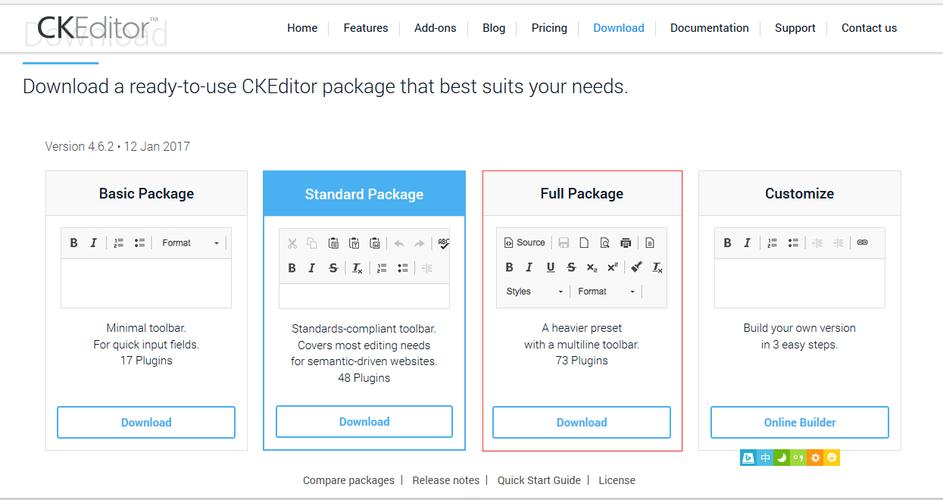Expand the Styles dropdown in Full Package

[x=535, y=292]
